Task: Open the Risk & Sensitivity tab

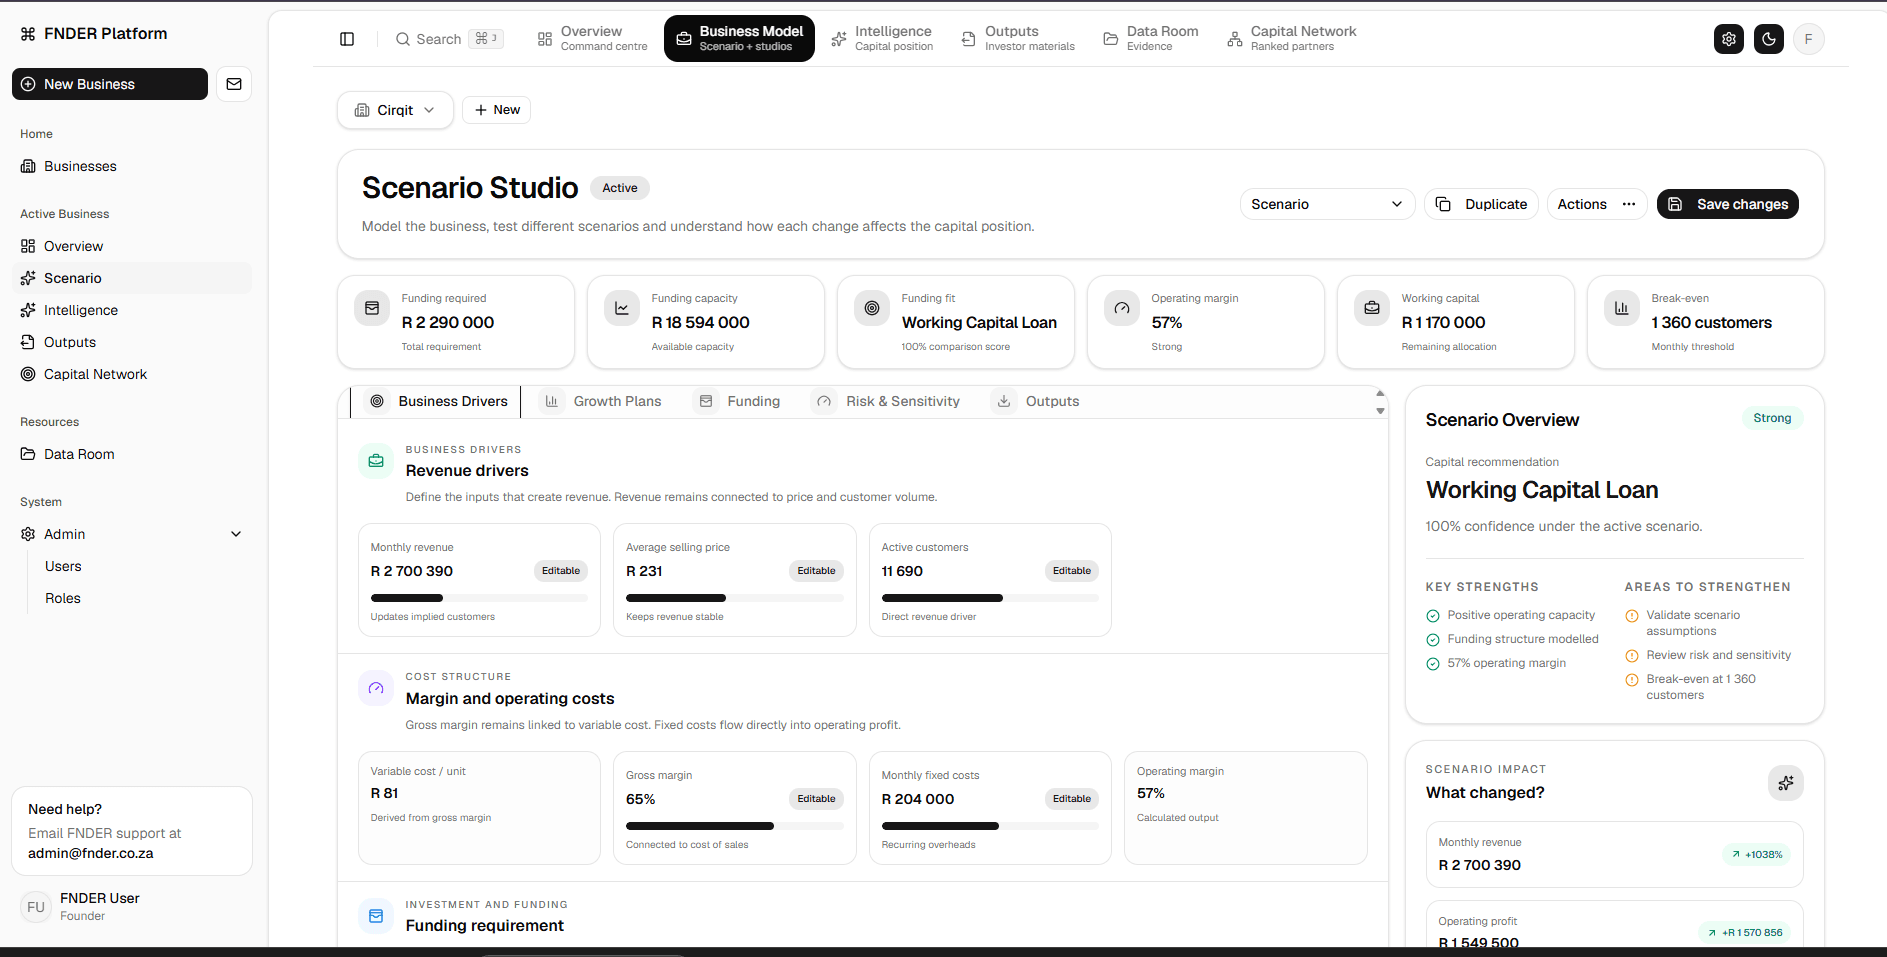Action: point(884,401)
